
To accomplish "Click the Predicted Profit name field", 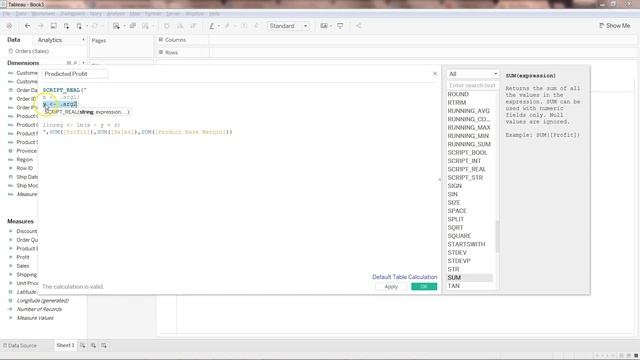I will [x=75, y=74].
